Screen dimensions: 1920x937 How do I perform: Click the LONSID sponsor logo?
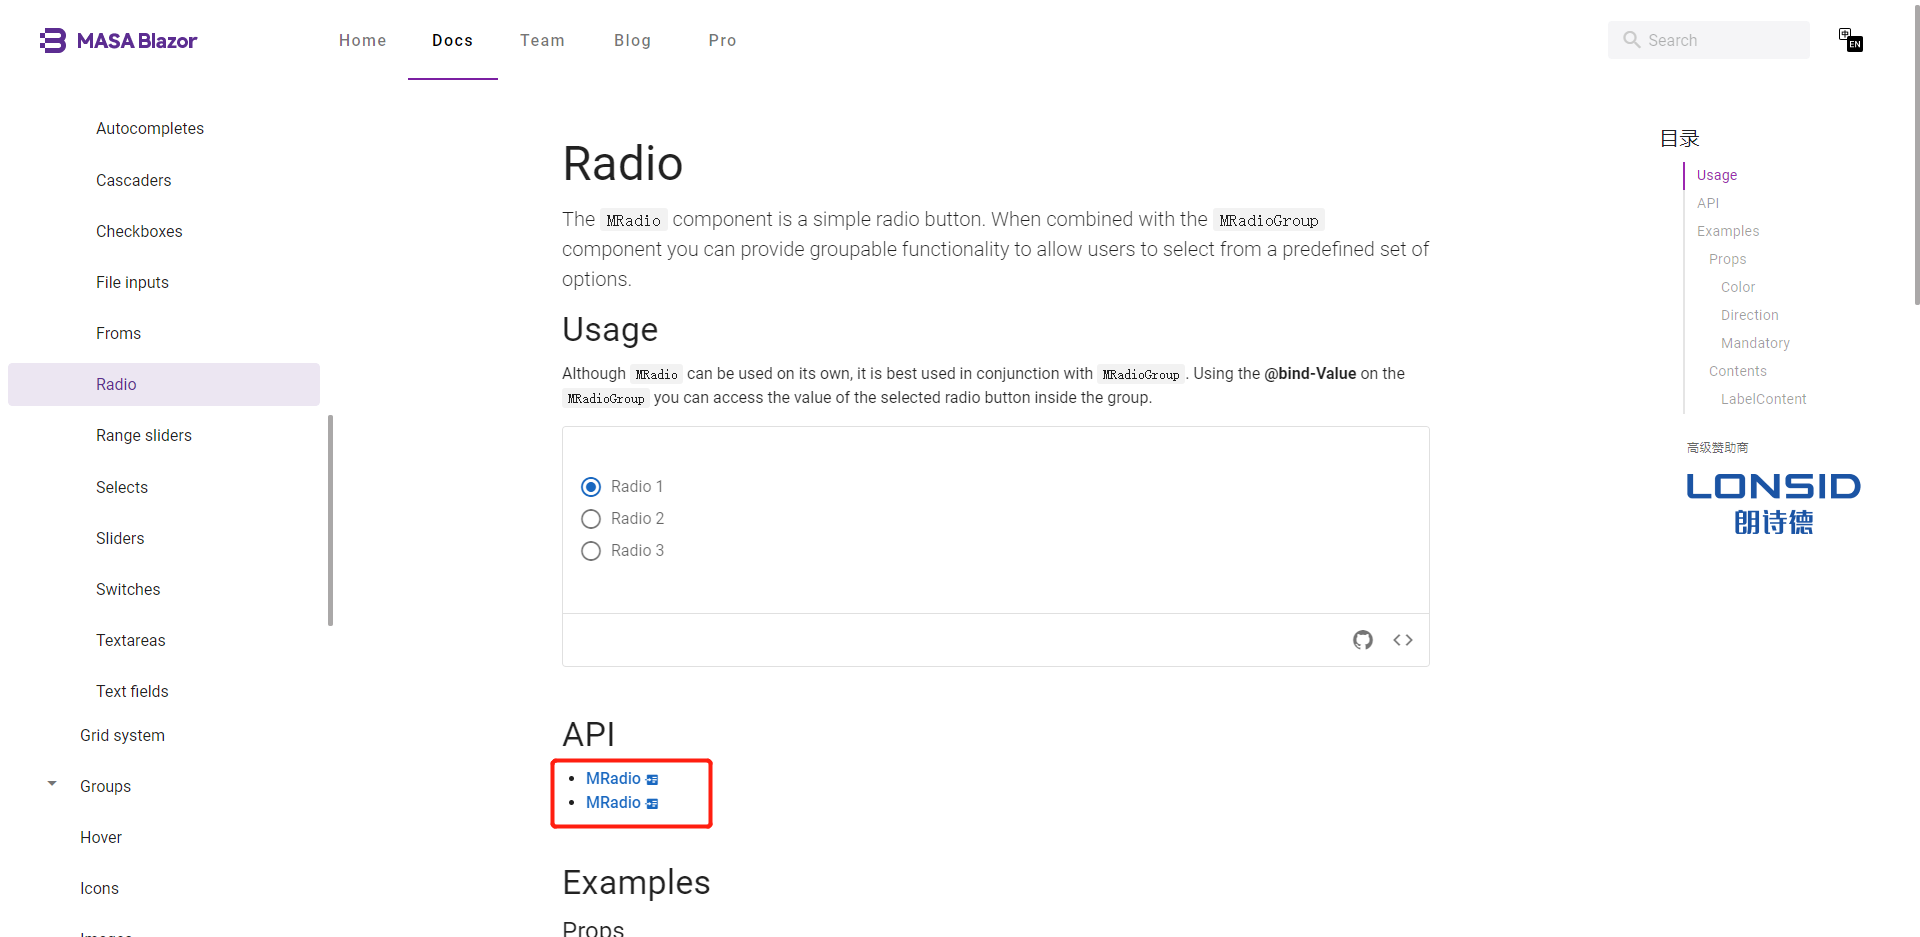[x=1773, y=503]
